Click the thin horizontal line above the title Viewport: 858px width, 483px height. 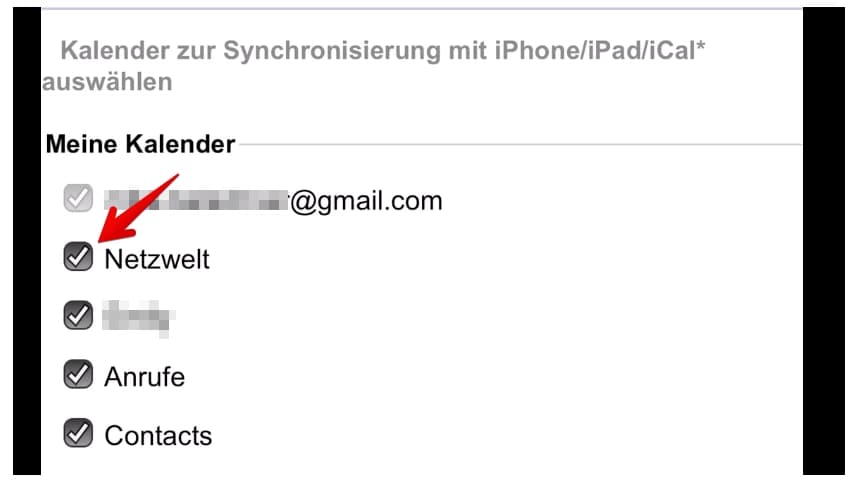coord(422,9)
